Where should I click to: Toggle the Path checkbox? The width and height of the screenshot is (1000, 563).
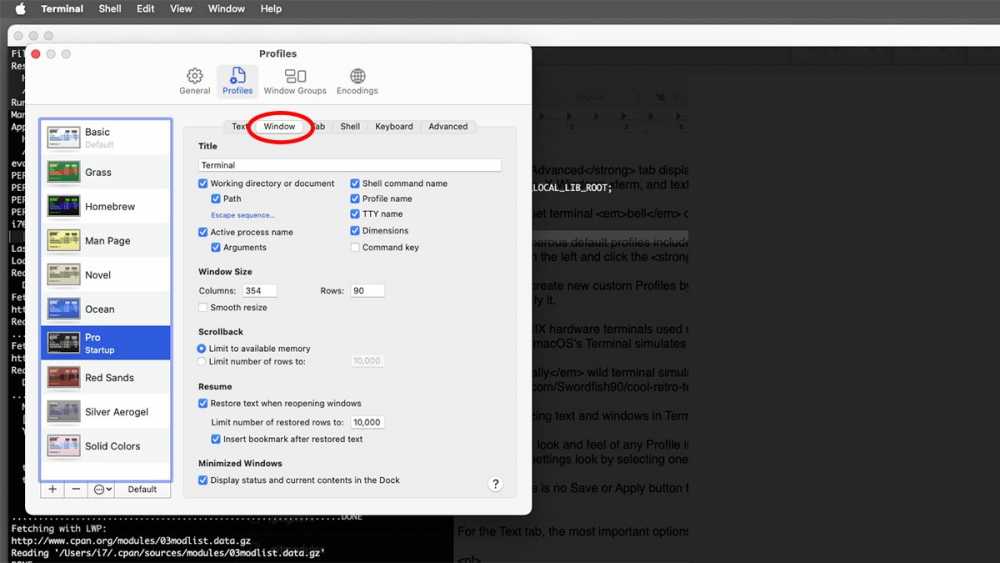pyautogui.click(x=216, y=199)
